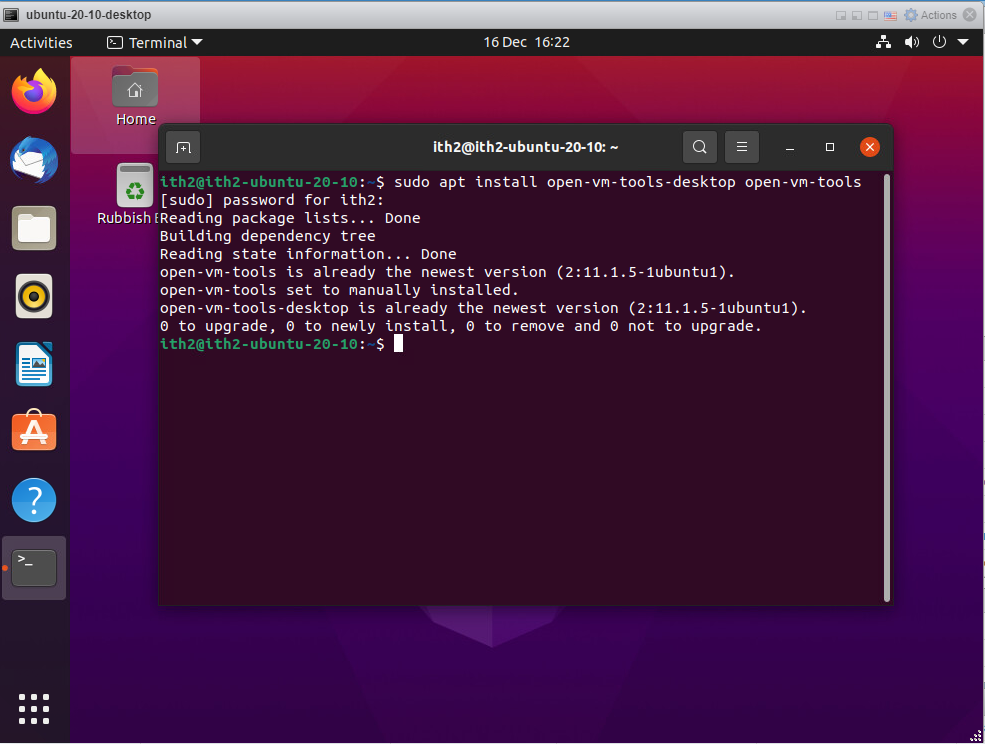985x744 pixels.
Task: Click the power icon in top bar
Action: pyautogui.click(x=939, y=42)
